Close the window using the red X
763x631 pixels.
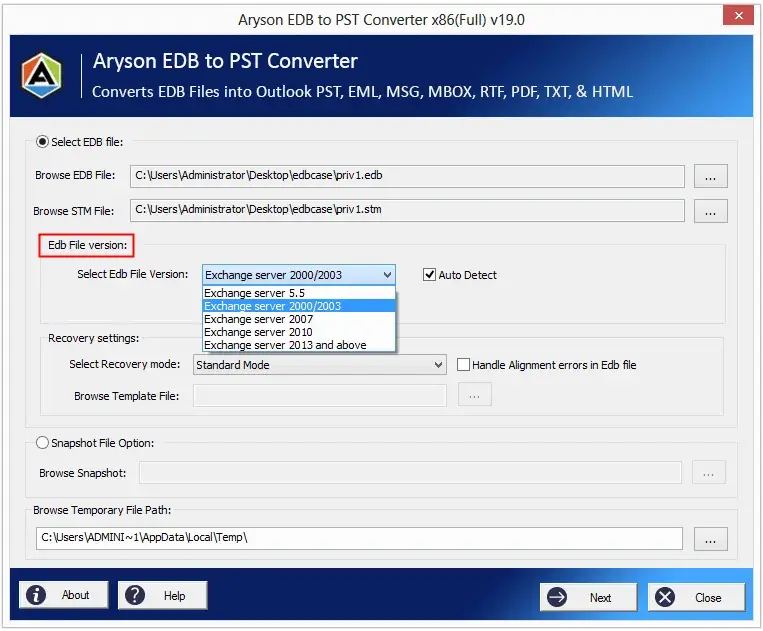pos(738,16)
